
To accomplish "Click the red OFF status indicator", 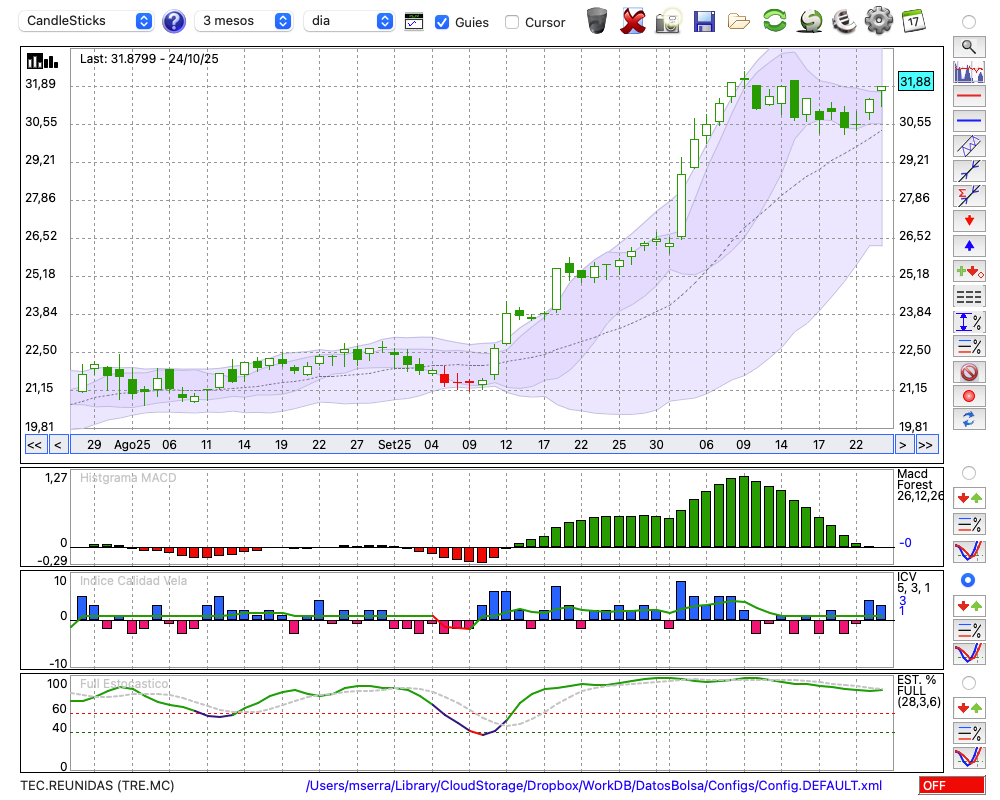I will [x=951, y=786].
